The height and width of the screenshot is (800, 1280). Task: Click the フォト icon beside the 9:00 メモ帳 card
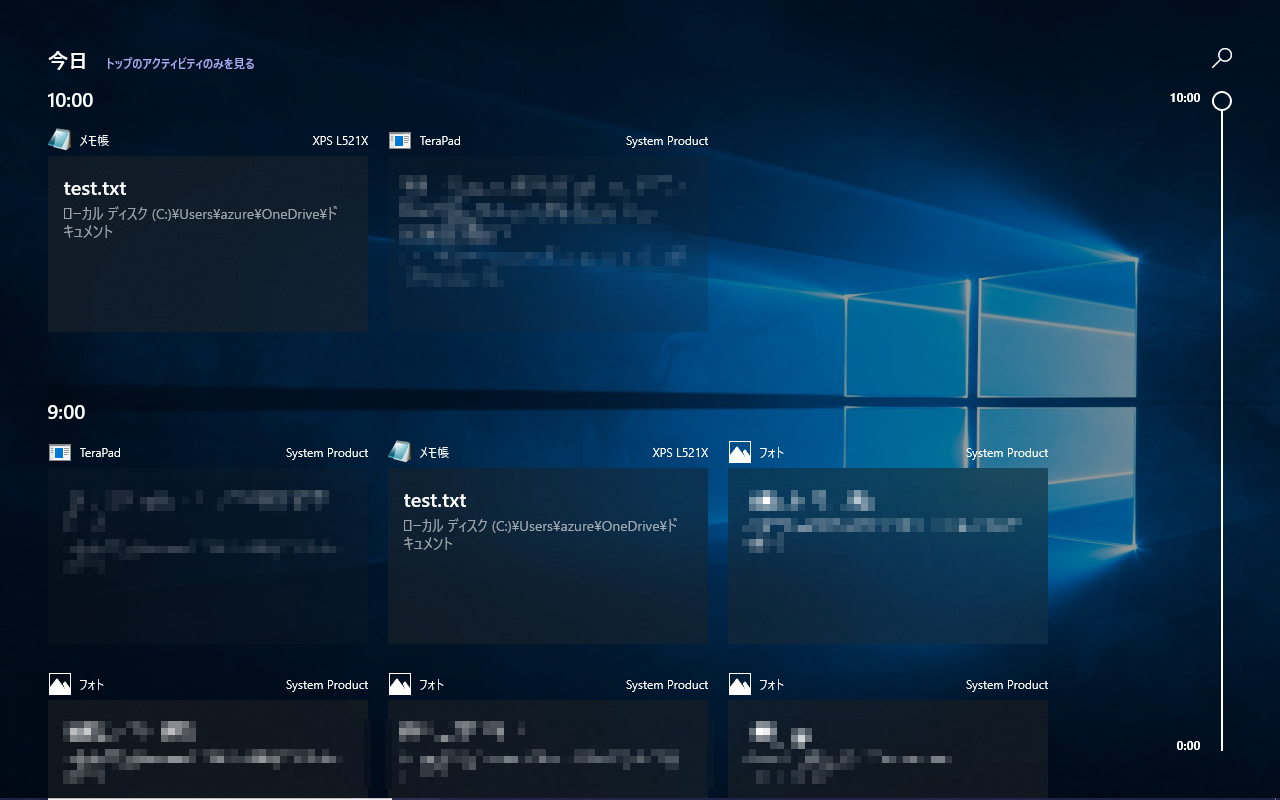click(x=740, y=453)
